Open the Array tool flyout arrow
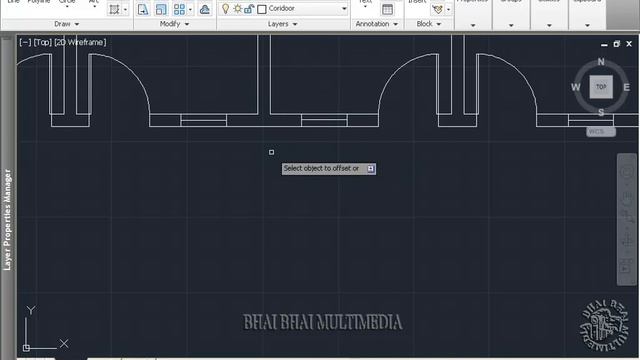Image resolution: width=640 pixels, height=360 pixels. pos(190,9)
